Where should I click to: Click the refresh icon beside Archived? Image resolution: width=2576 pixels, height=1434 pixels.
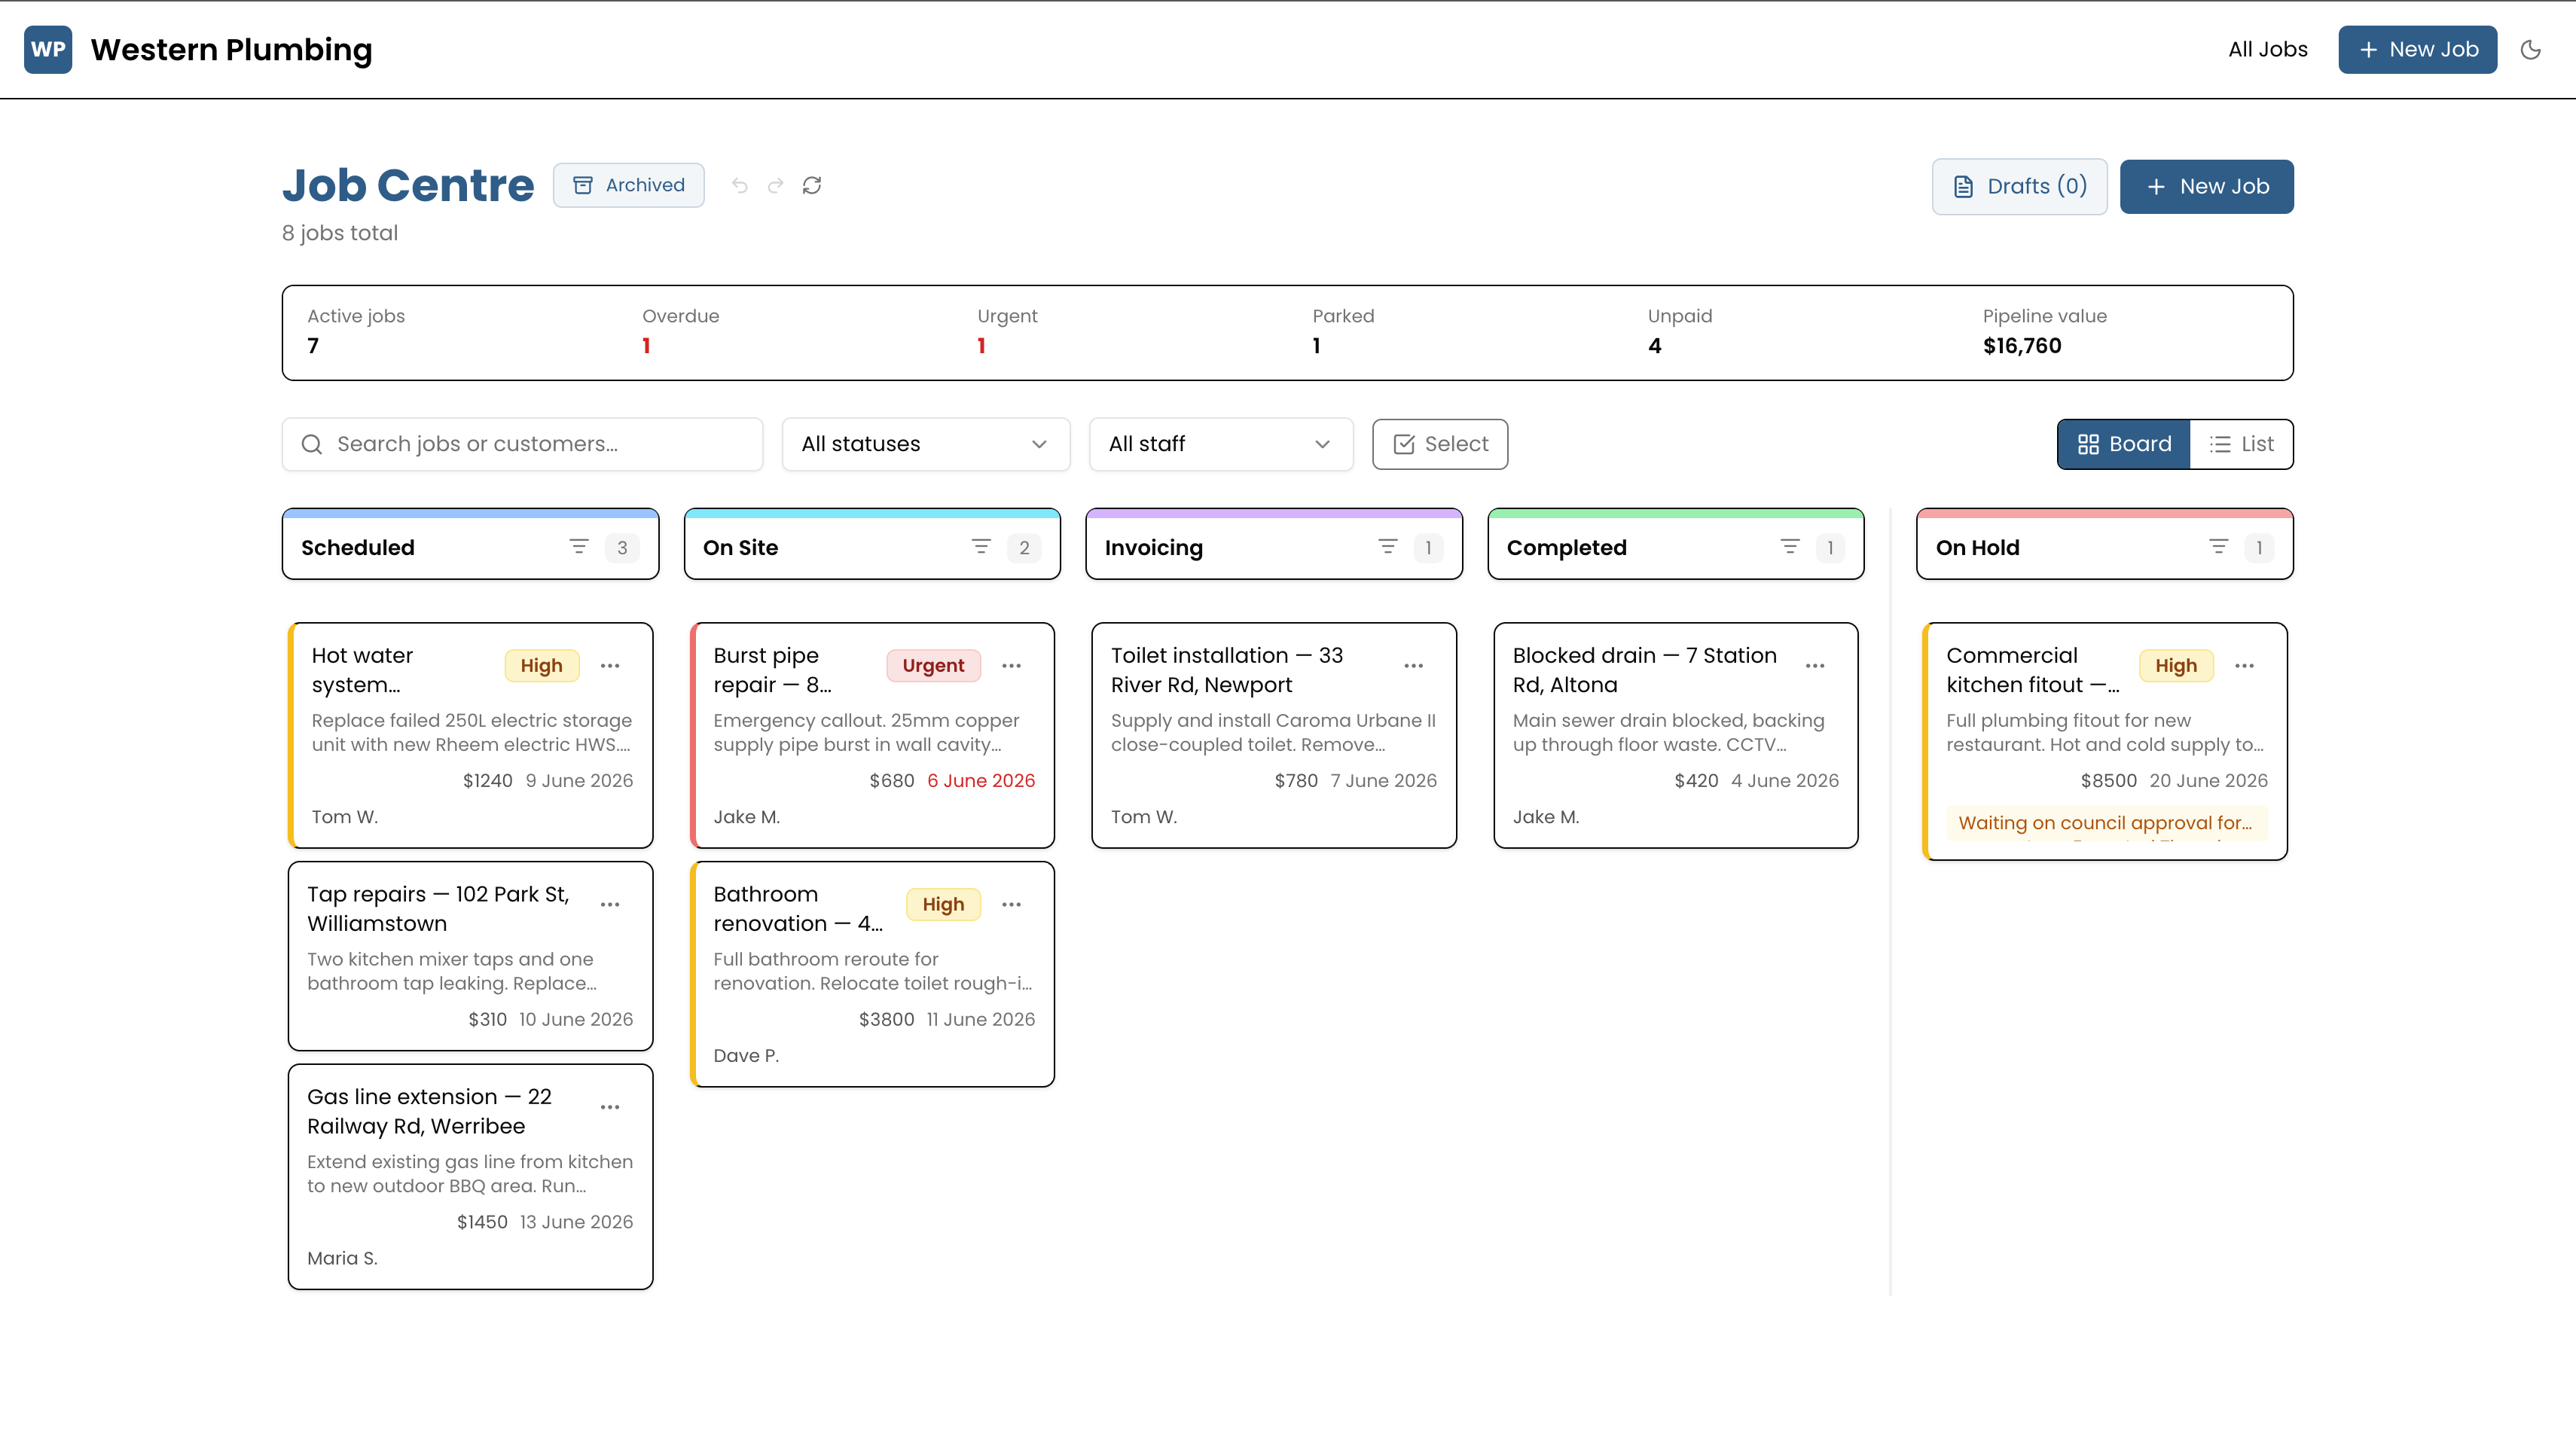(x=812, y=185)
